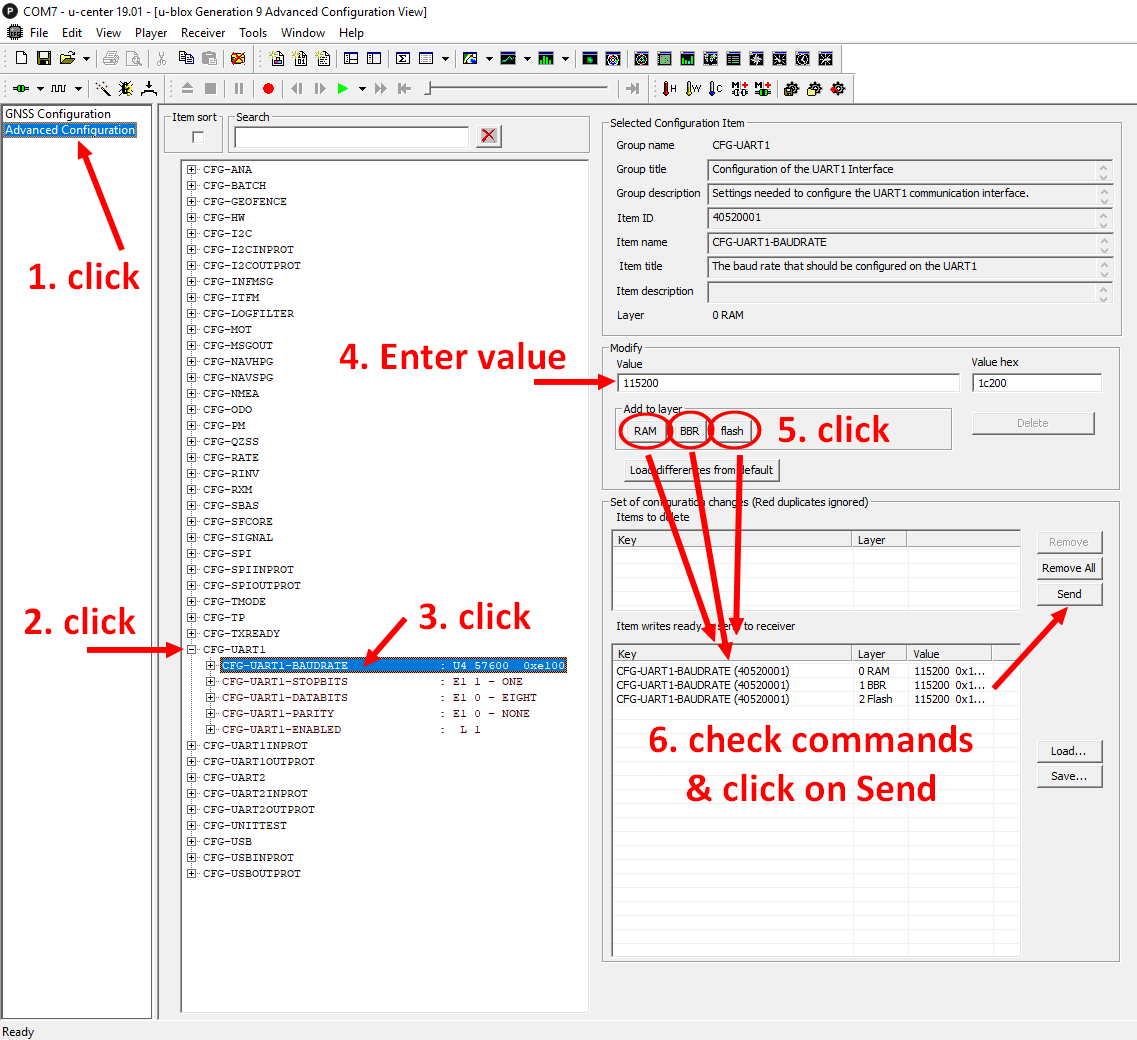The height and width of the screenshot is (1040, 1137).
Task: Open the Histogram view bar-chart icon
Action: pos(546,59)
